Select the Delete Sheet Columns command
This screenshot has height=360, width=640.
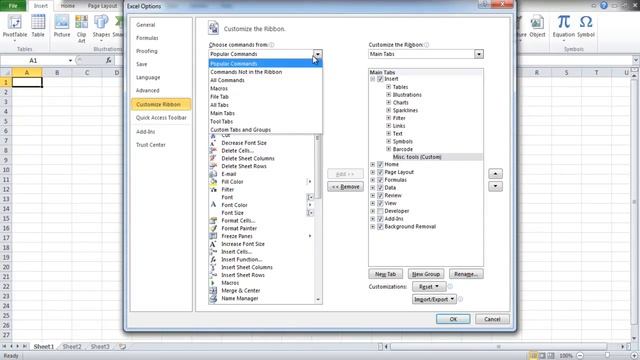pos(248,158)
